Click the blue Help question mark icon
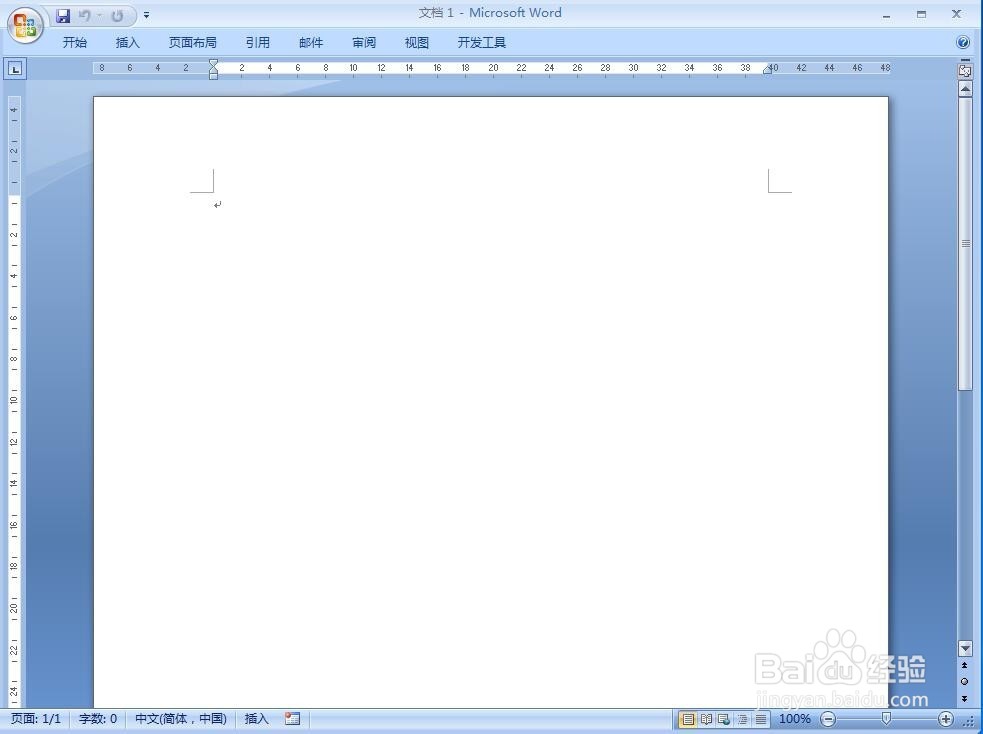983x734 pixels. [x=963, y=42]
